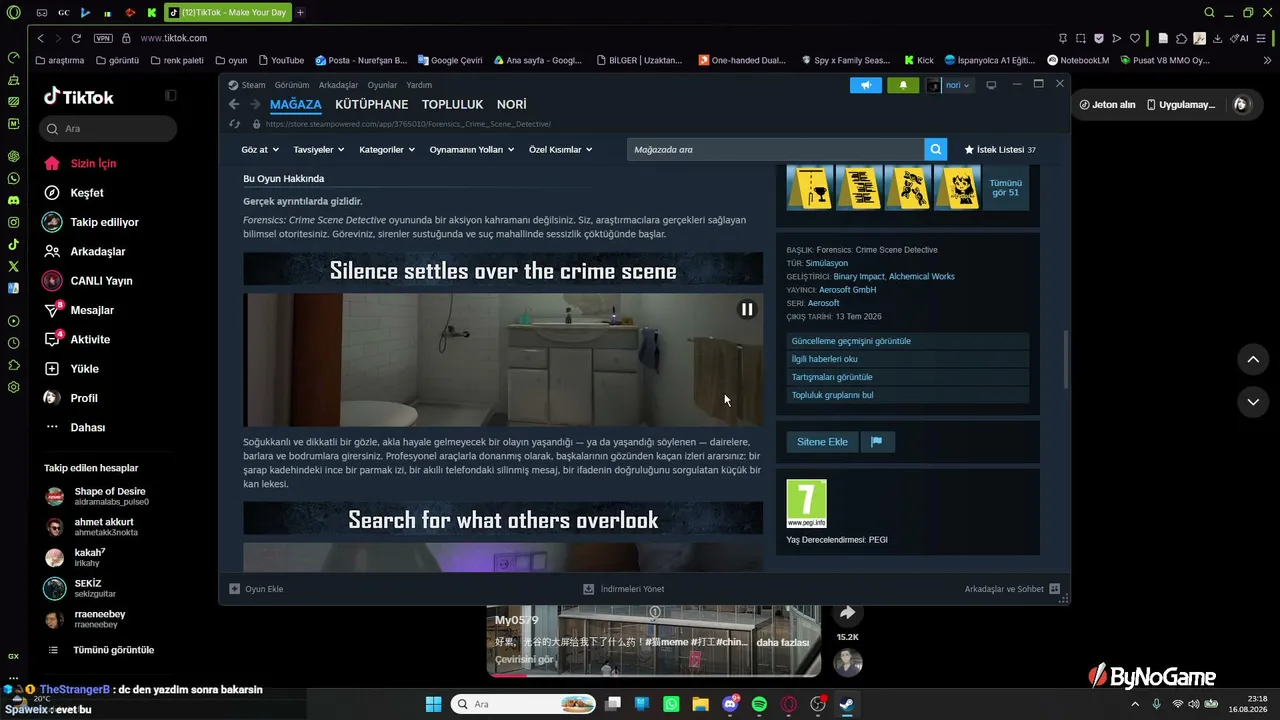Open WhatsApp from the taskbar

pos(671,704)
